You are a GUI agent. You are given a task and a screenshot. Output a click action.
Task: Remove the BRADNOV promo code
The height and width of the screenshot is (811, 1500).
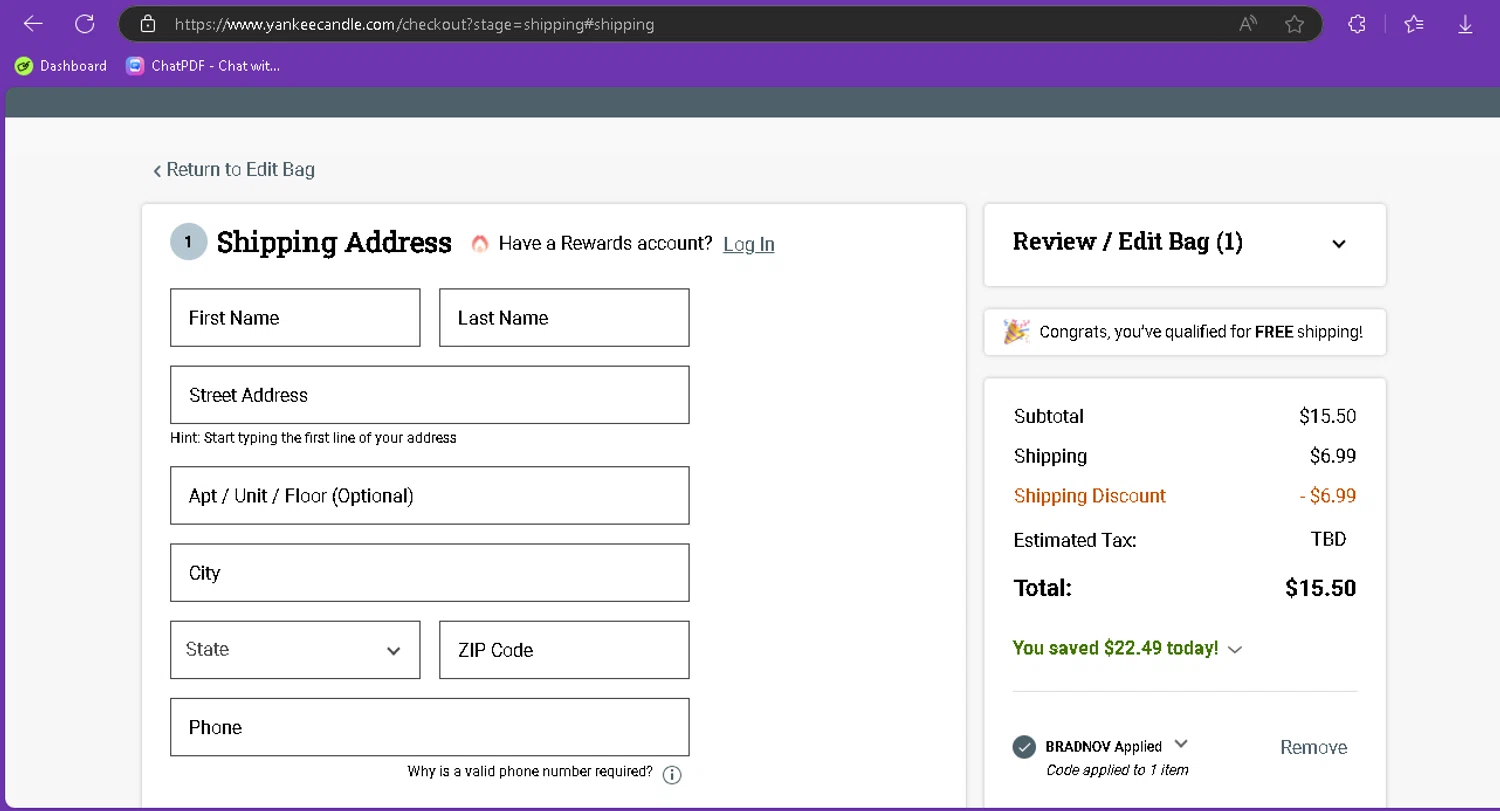point(1313,747)
